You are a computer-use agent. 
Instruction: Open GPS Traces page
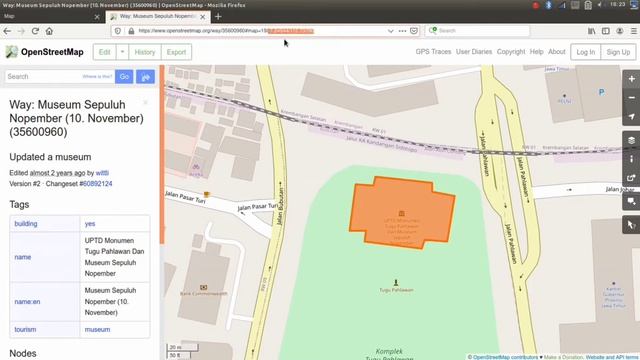pyautogui.click(x=433, y=52)
